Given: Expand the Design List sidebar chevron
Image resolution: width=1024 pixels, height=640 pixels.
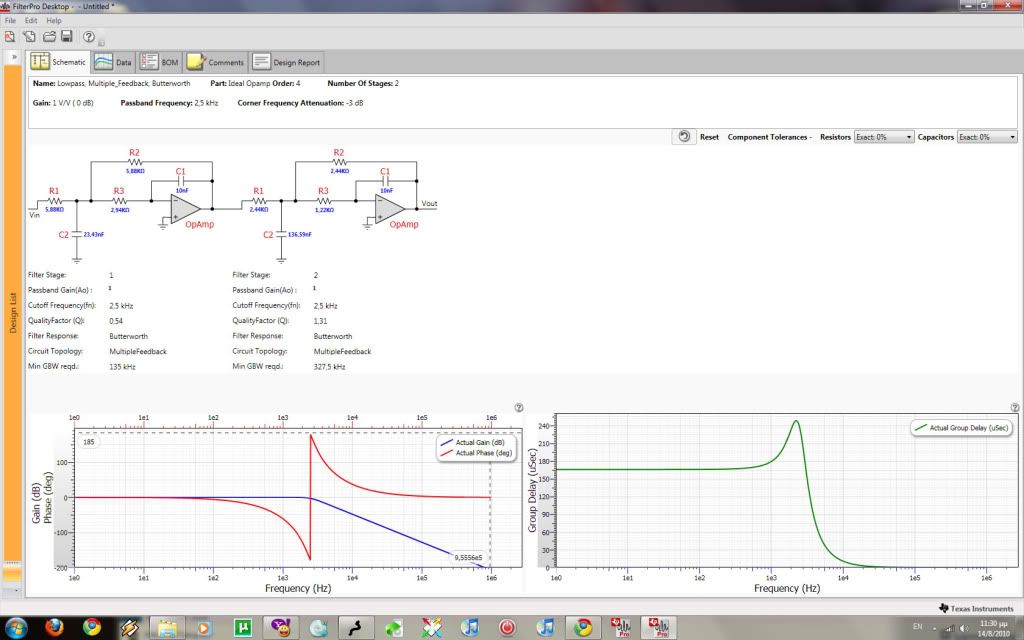Looking at the screenshot, I should click(x=14, y=57).
